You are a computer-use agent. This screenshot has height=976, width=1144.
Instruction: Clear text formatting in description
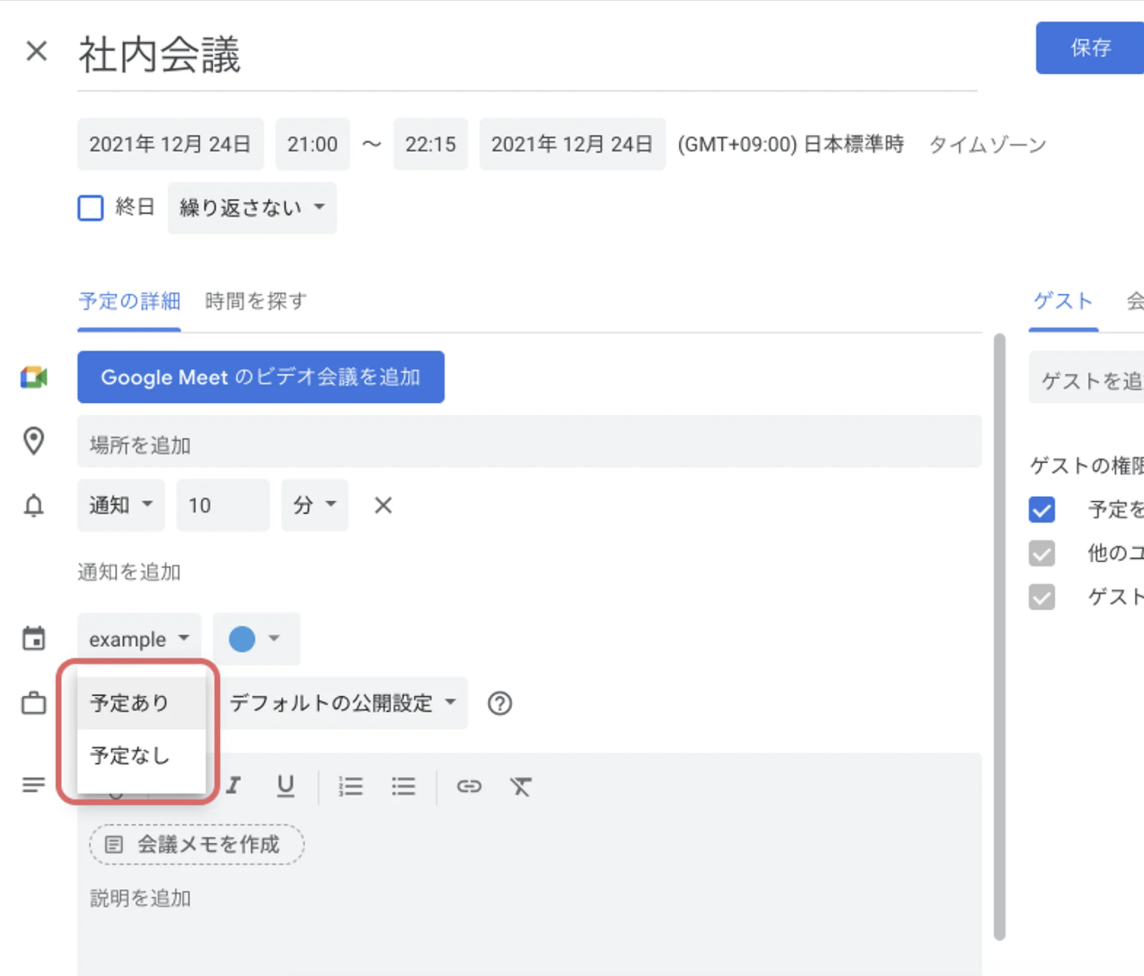[520, 787]
